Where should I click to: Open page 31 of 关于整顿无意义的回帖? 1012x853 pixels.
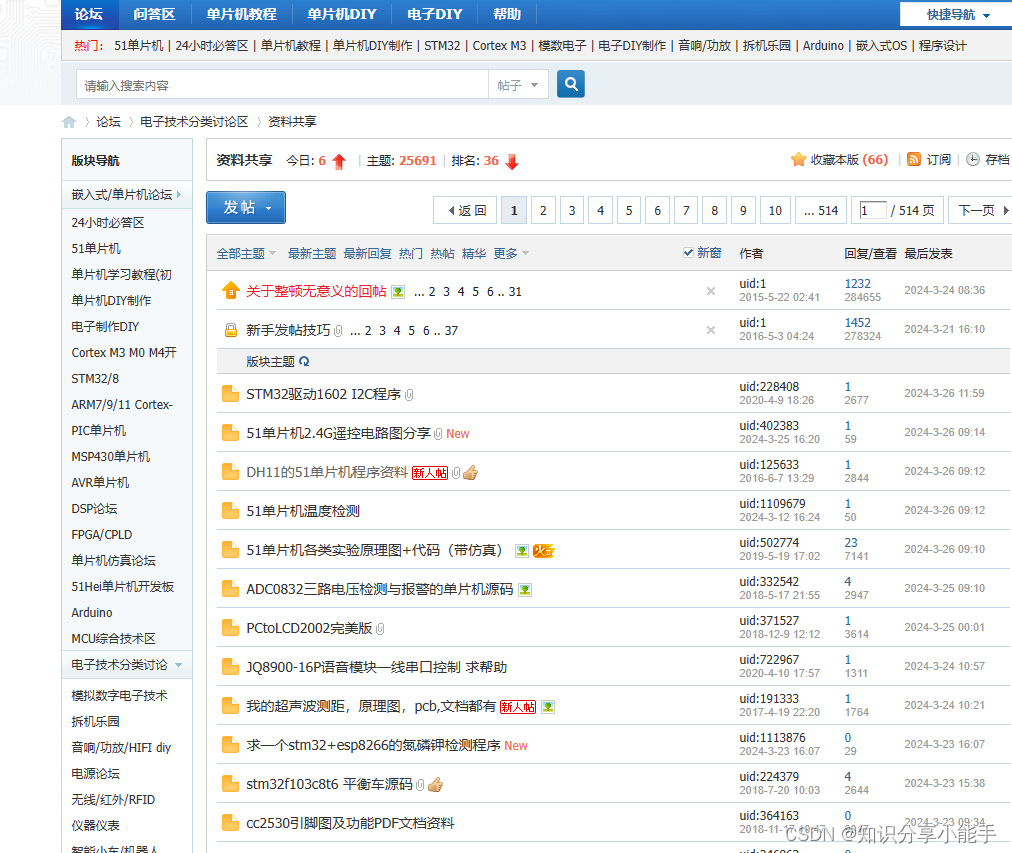515,292
